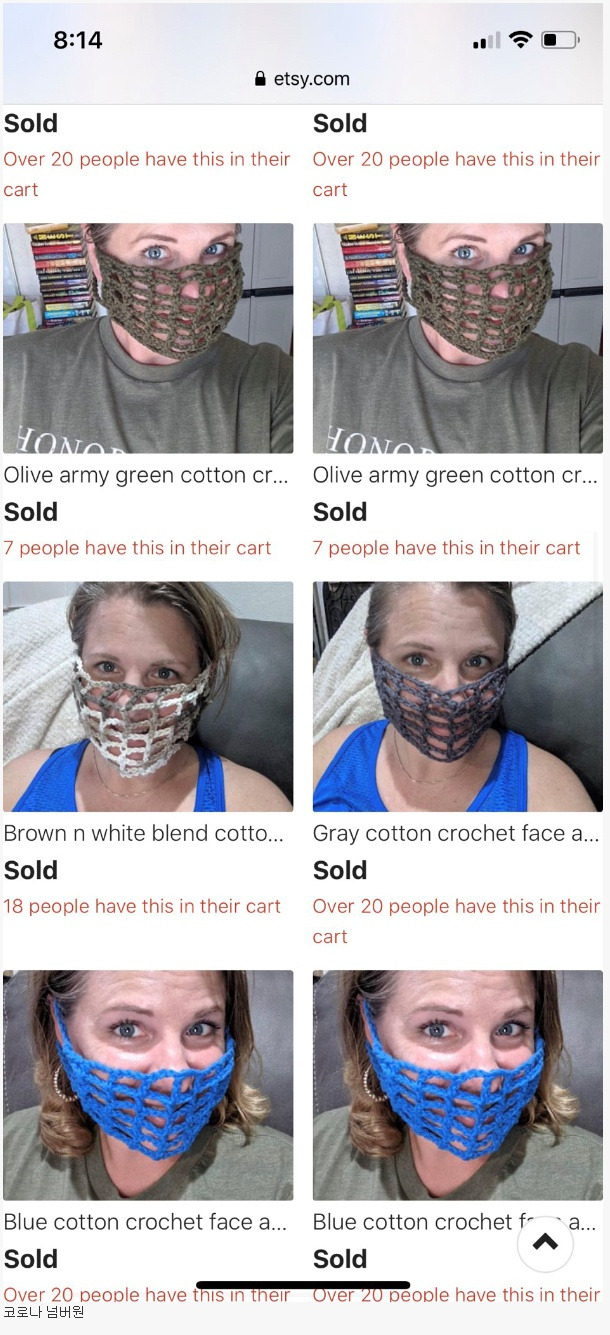Viewport: 610px width, 1335px height.
Task: Open left blue crochet mask photo
Action: 148,1085
